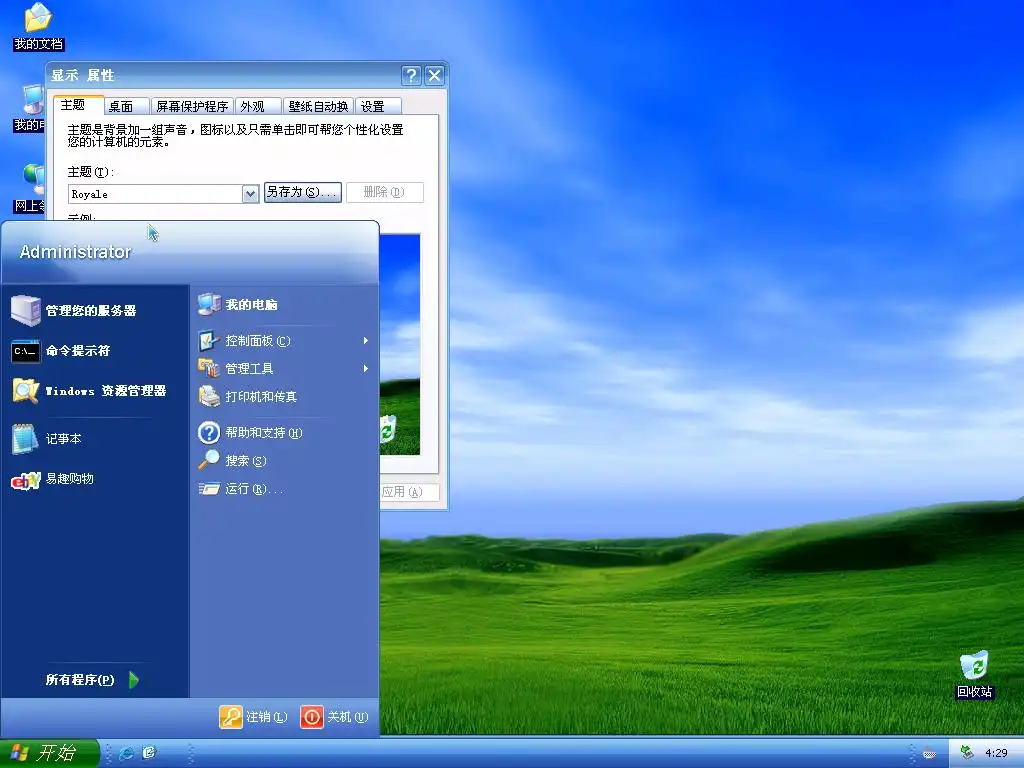Click the 另存为 (Save As) button
The width and height of the screenshot is (1024, 768).
pos(302,192)
